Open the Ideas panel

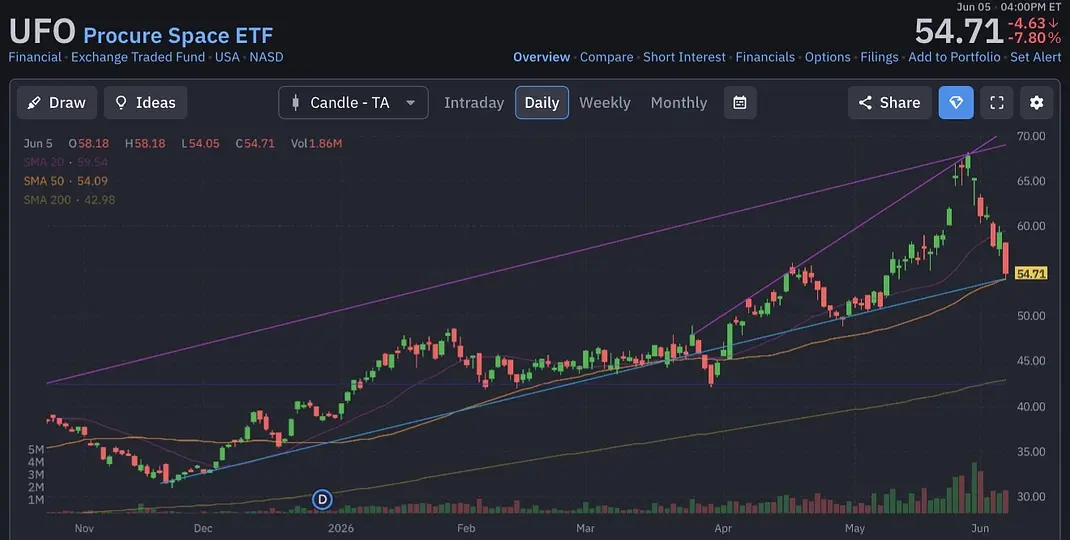pyautogui.click(x=145, y=102)
